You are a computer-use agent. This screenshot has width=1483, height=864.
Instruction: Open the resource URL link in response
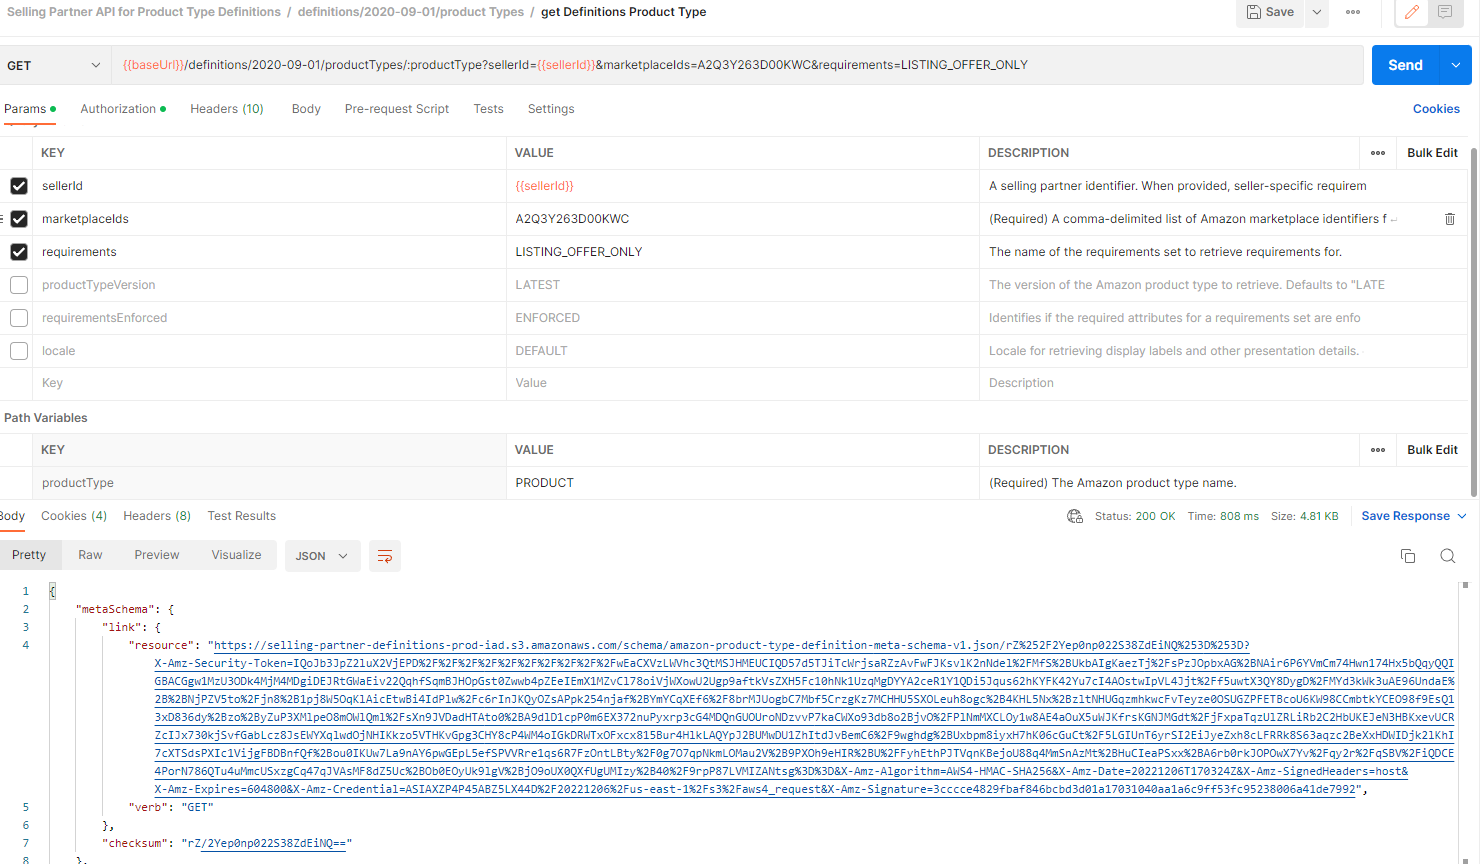tap(804, 717)
